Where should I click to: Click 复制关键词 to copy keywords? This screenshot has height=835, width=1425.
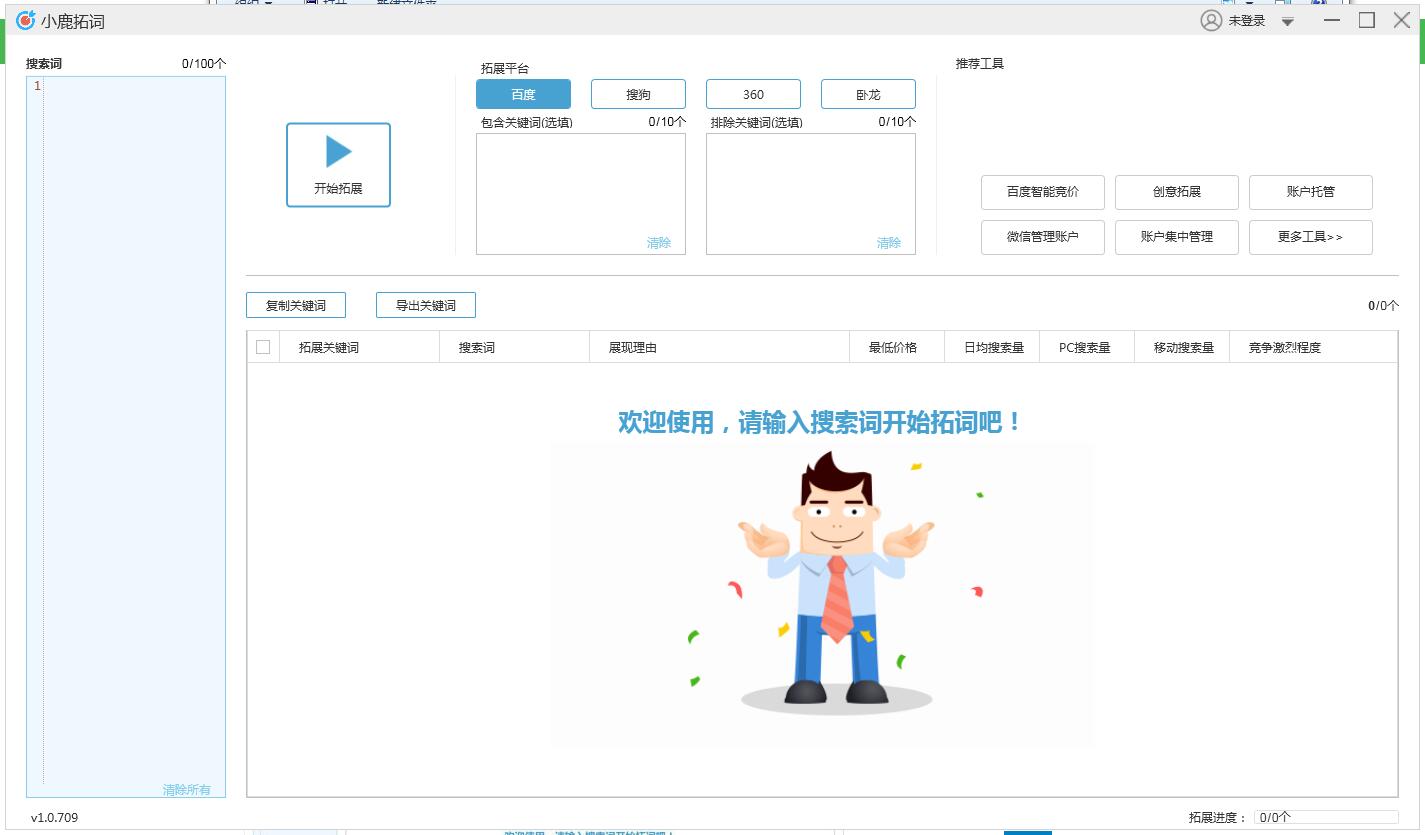pyautogui.click(x=295, y=305)
